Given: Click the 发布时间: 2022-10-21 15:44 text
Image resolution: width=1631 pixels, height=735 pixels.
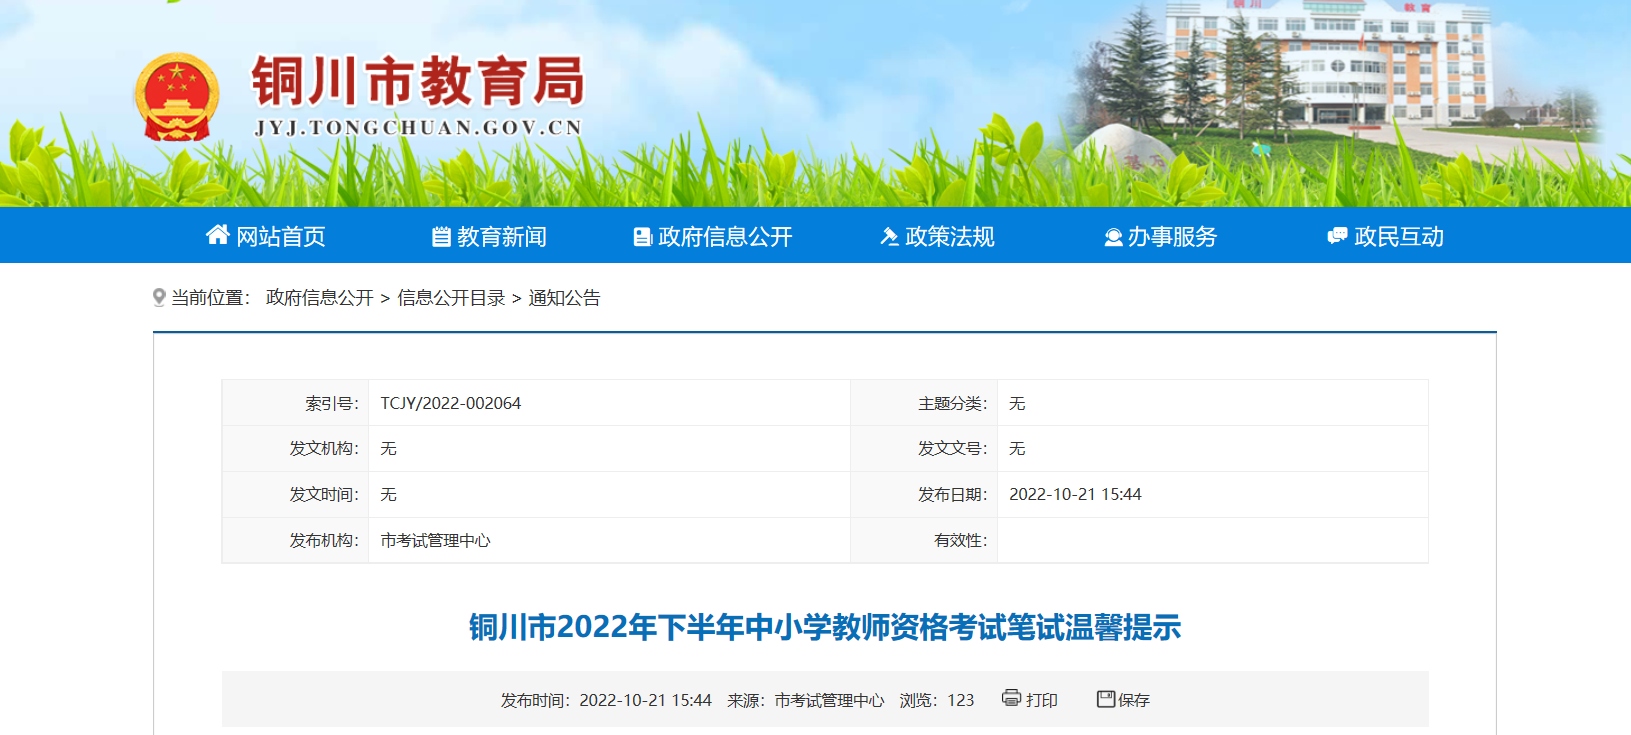Looking at the screenshot, I should pos(606,700).
